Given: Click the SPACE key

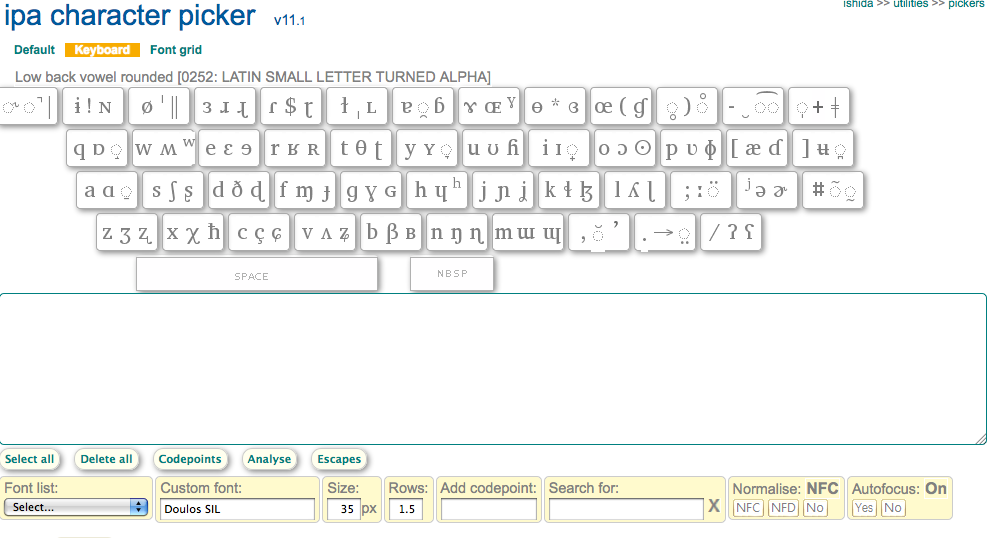Looking at the screenshot, I should [257, 274].
